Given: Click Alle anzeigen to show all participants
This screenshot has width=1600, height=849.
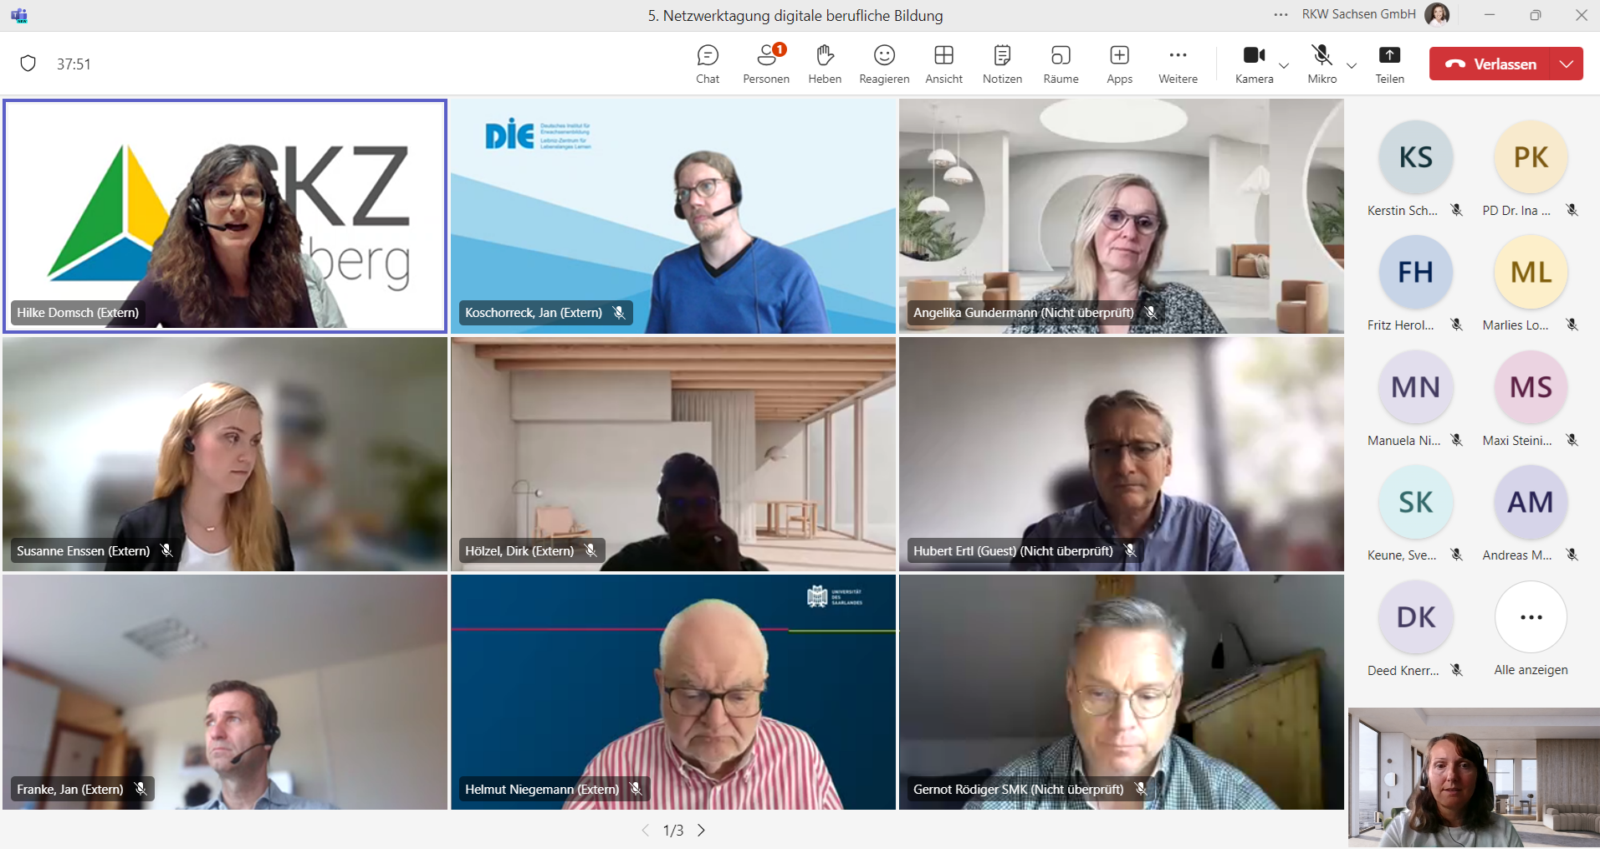Looking at the screenshot, I should click(1530, 628).
